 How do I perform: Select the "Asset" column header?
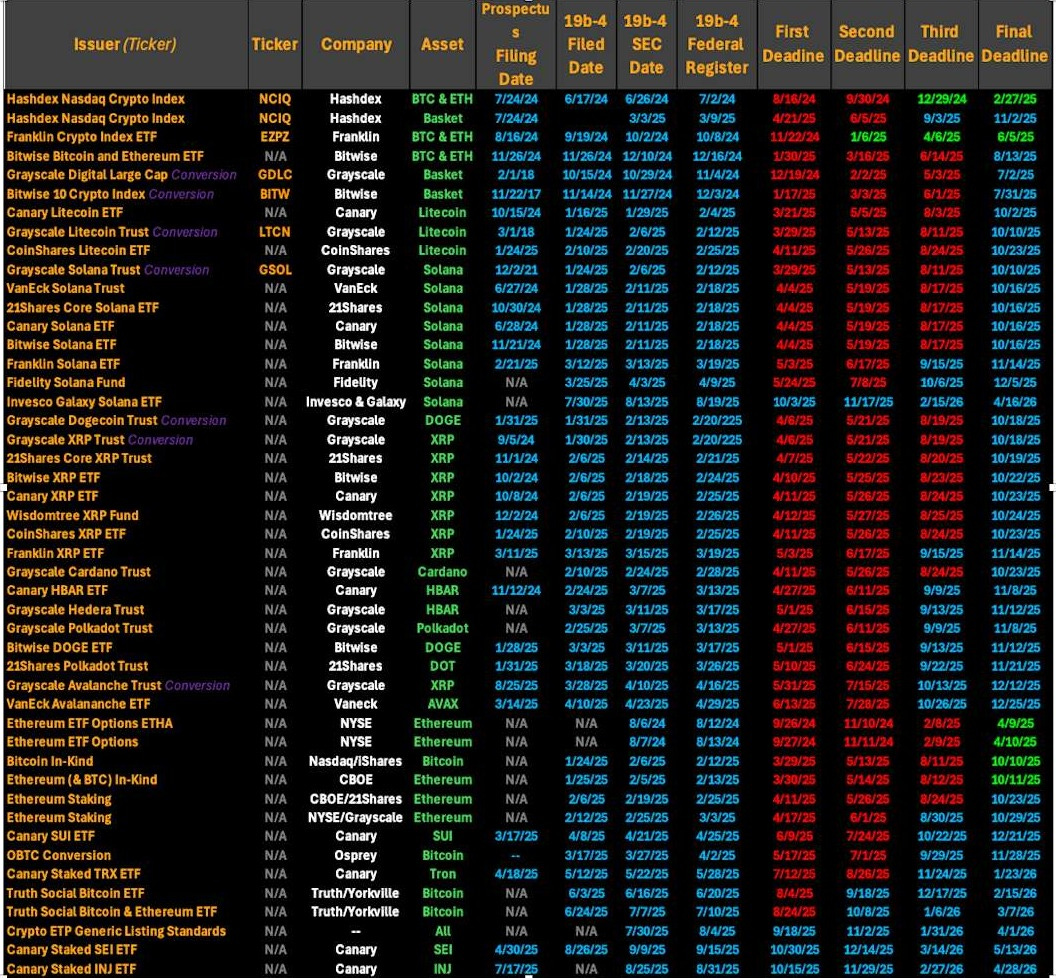pyautogui.click(x=442, y=44)
